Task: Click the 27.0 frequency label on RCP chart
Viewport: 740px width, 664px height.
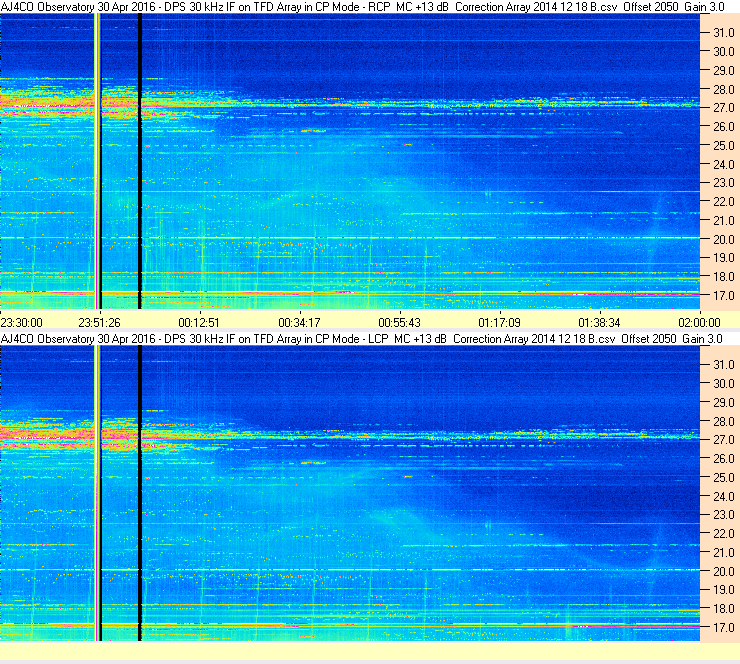Action: (x=724, y=108)
